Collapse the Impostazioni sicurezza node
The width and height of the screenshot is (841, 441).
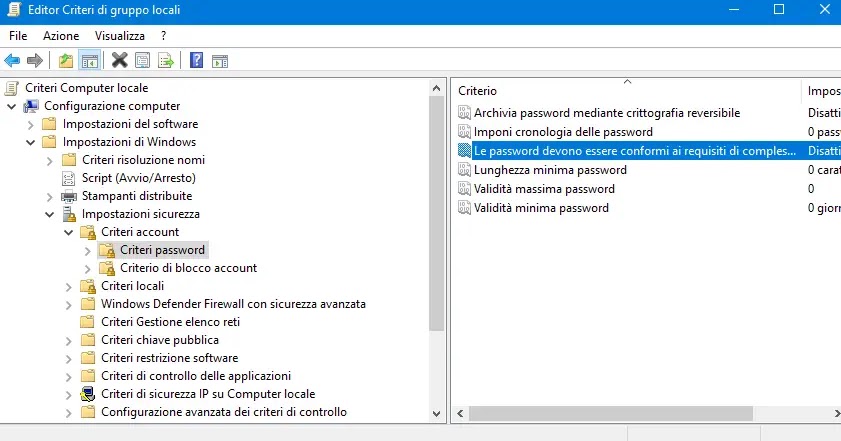click(x=49, y=214)
